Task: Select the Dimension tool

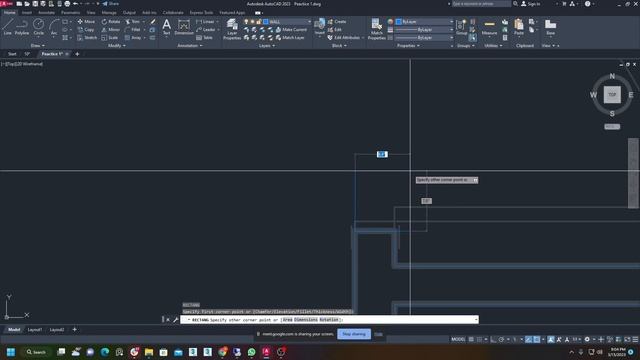Action: coord(184,27)
